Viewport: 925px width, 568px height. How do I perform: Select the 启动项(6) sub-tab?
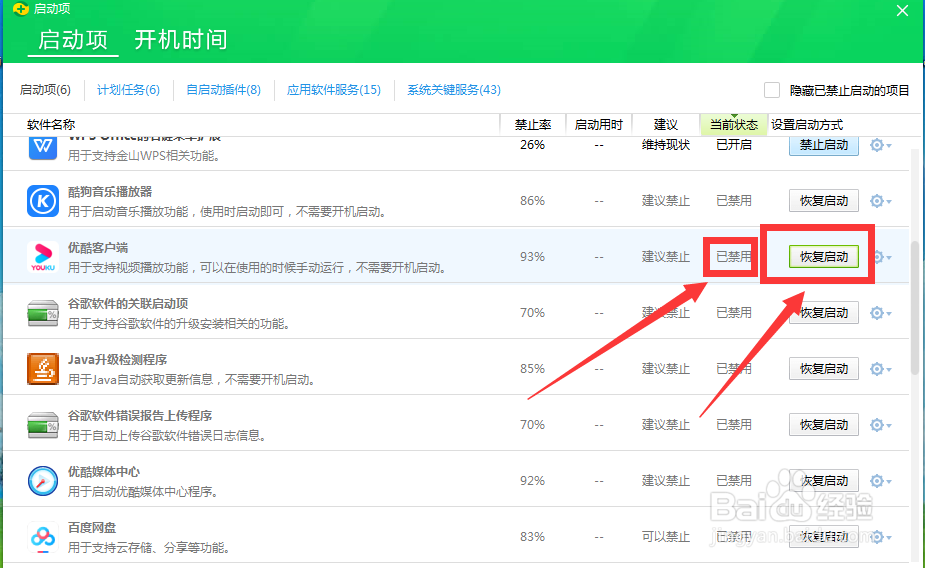click(45, 90)
